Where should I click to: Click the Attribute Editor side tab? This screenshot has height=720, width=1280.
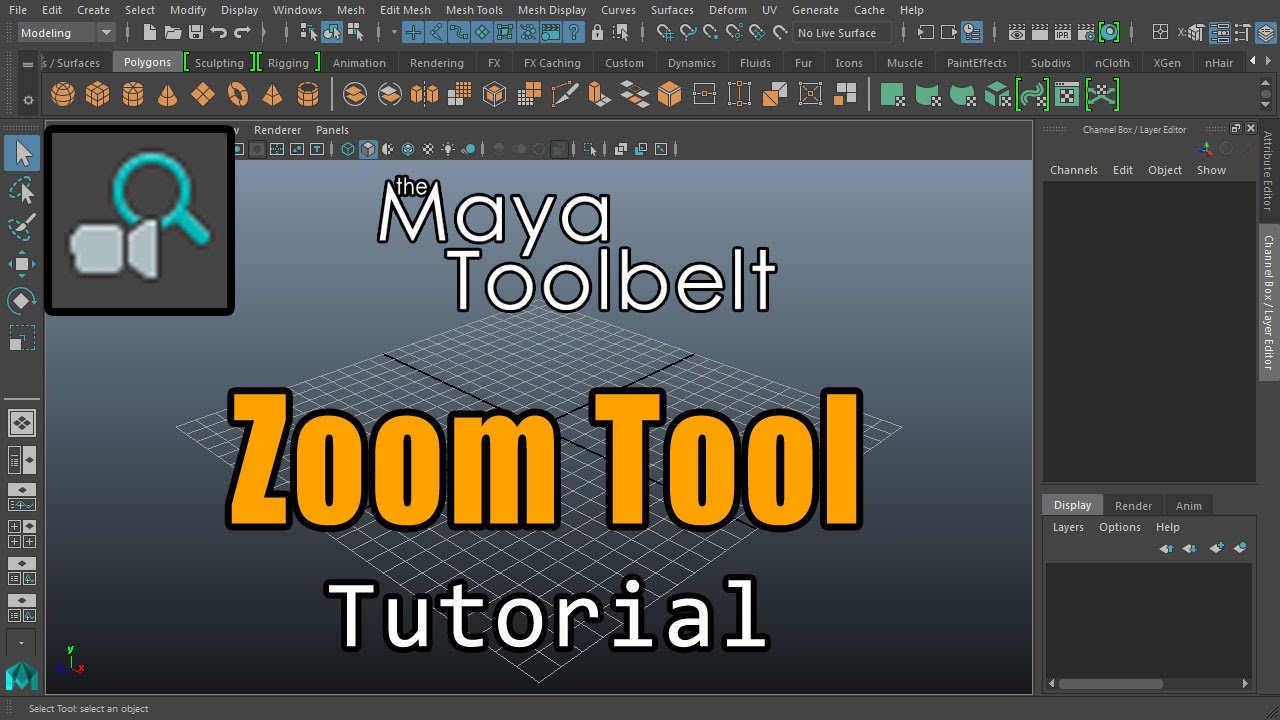[1268, 171]
